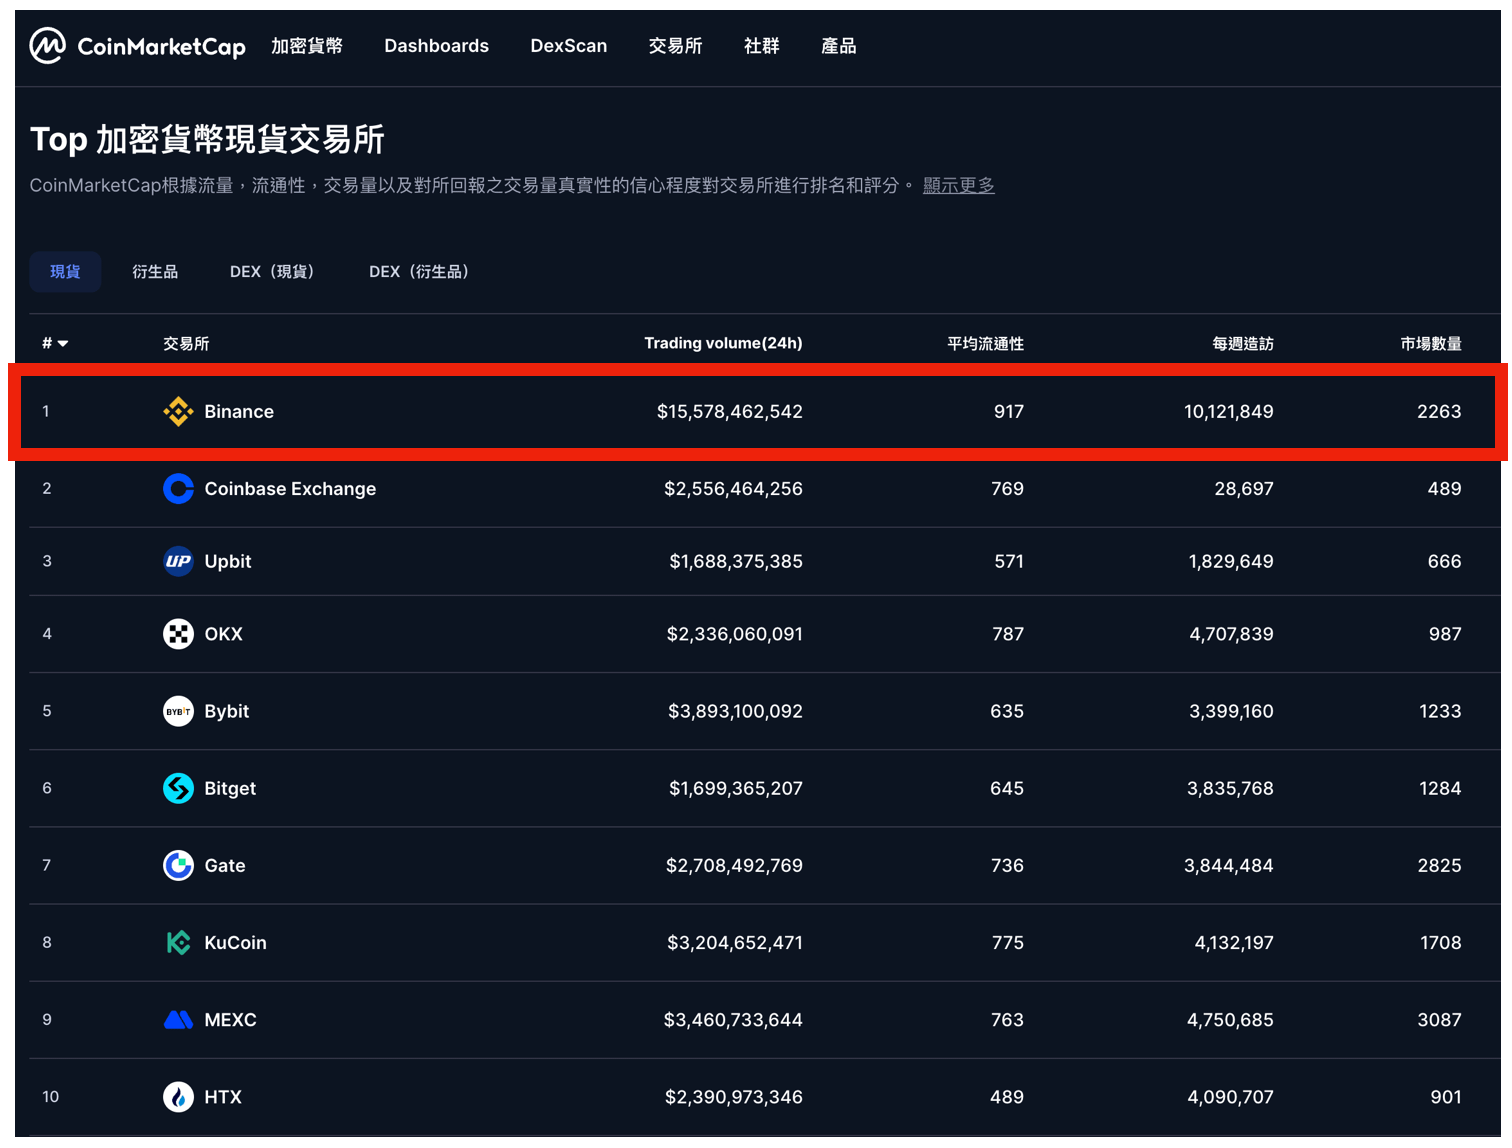This screenshot has width=1512, height=1148.
Task: Click Bybit weekly visits 3,399,160
Action: pos(1231,711)
